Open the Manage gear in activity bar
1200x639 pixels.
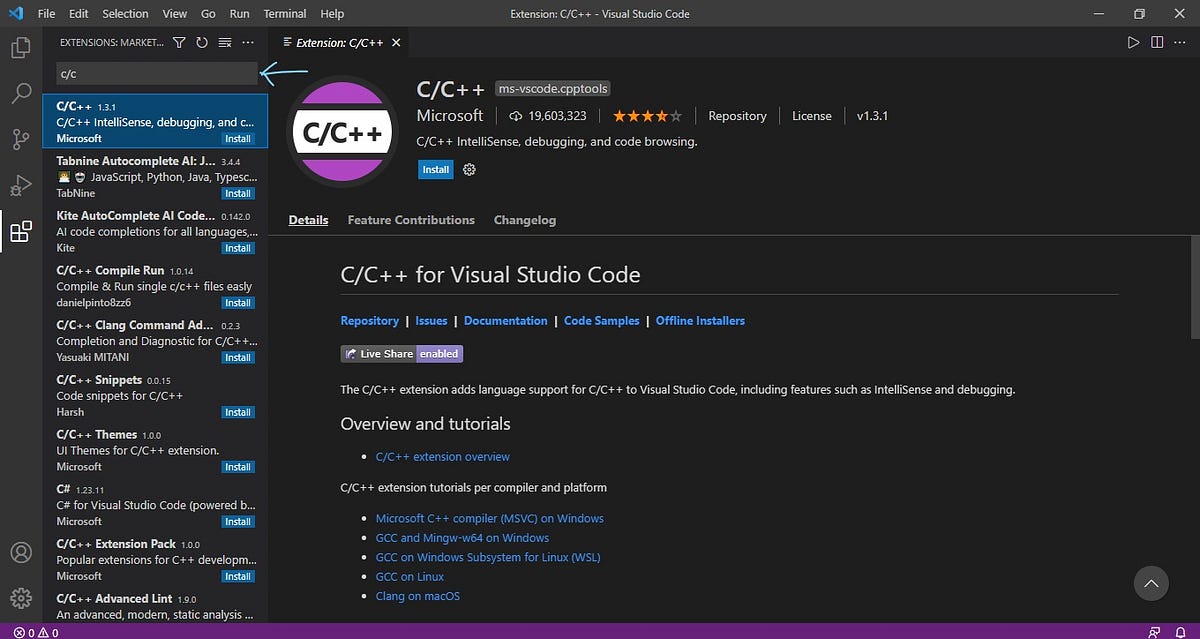pos(20,598)
